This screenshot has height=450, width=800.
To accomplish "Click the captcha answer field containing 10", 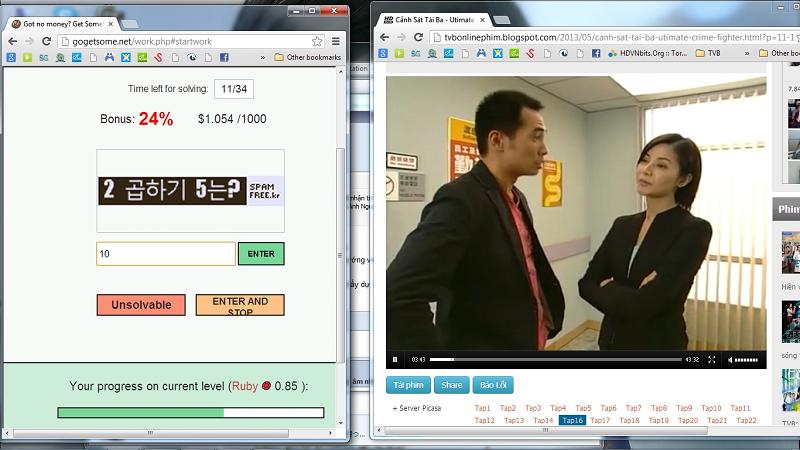I will (166, 254).
